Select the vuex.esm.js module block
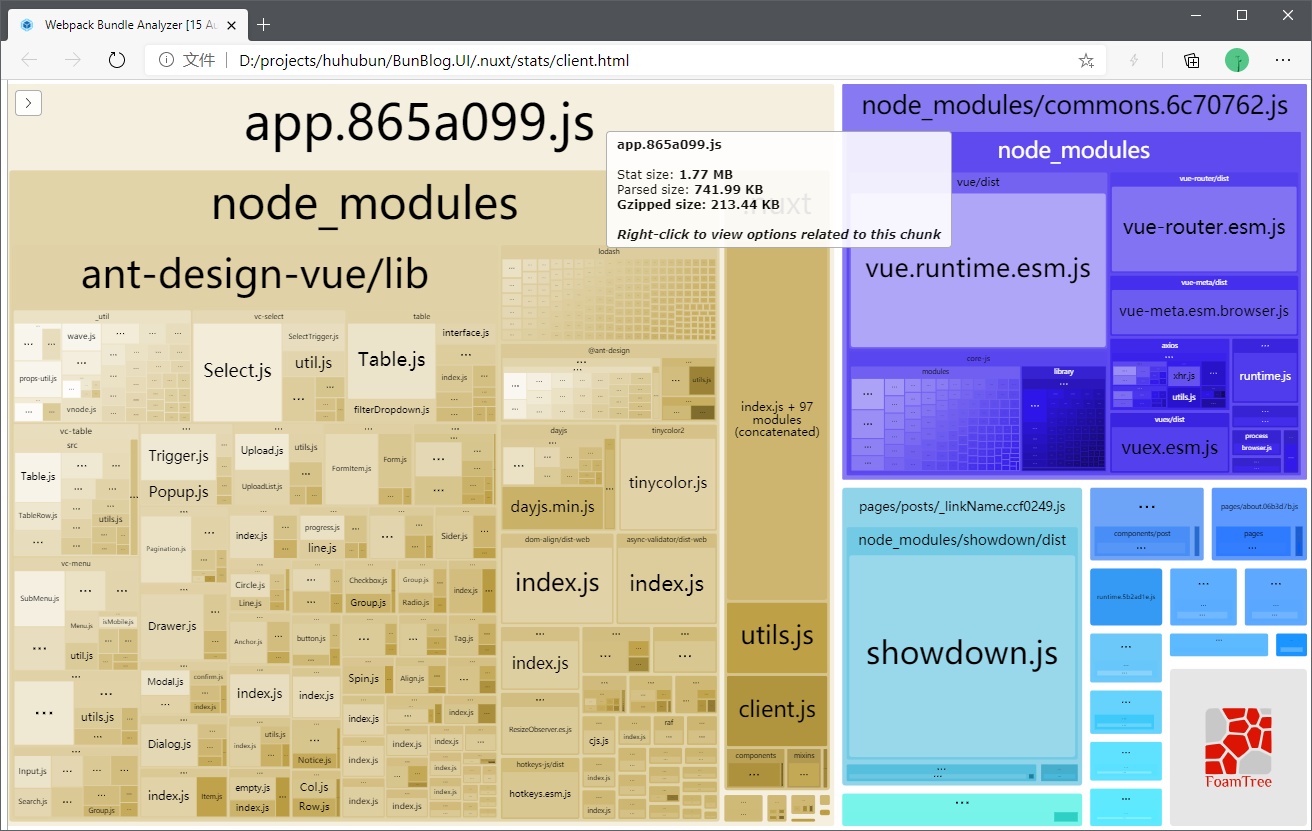This screenshot has width=1312, height=831. point(1168,447)
